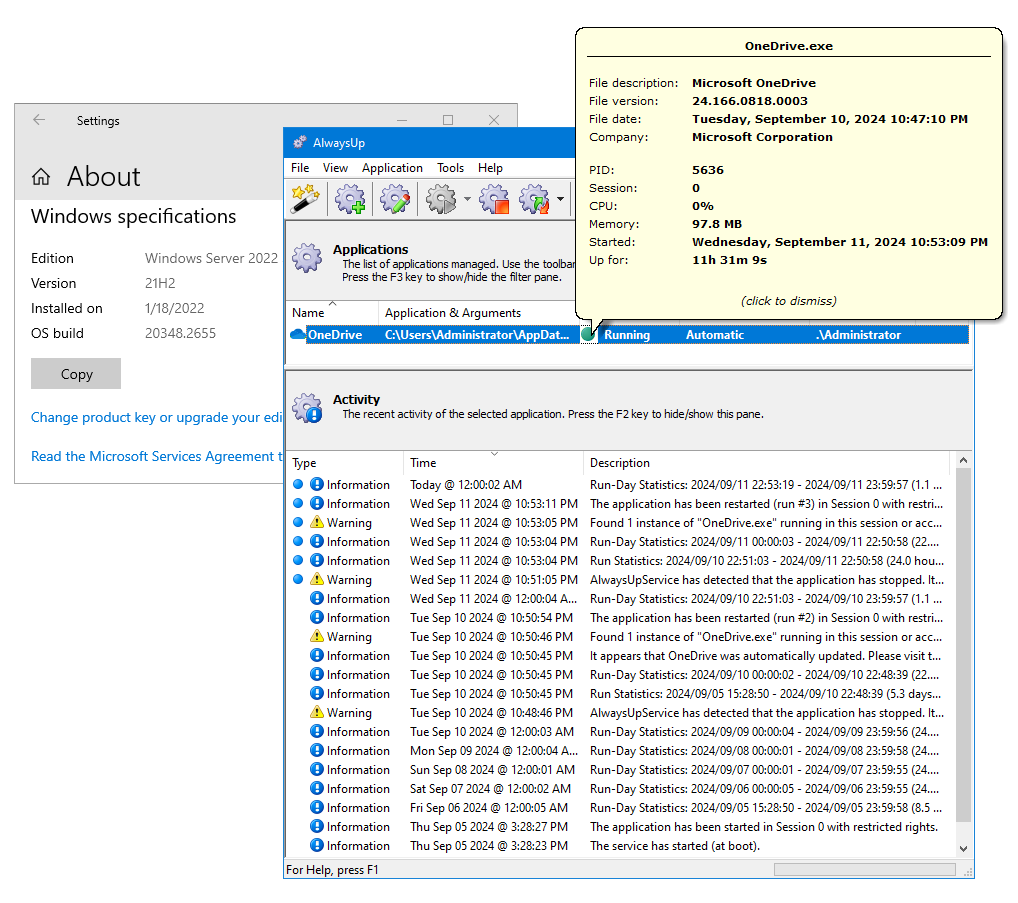Click the PID value 5636 in tooltip
1018x903 pixels.
tap(708, 169)
